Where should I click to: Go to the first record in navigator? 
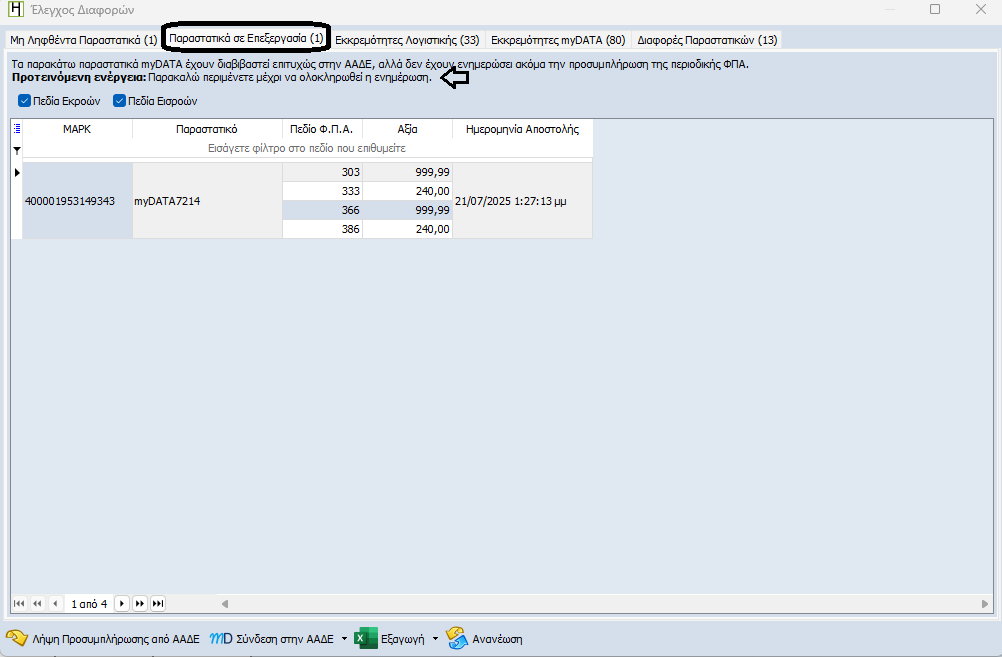19,603
